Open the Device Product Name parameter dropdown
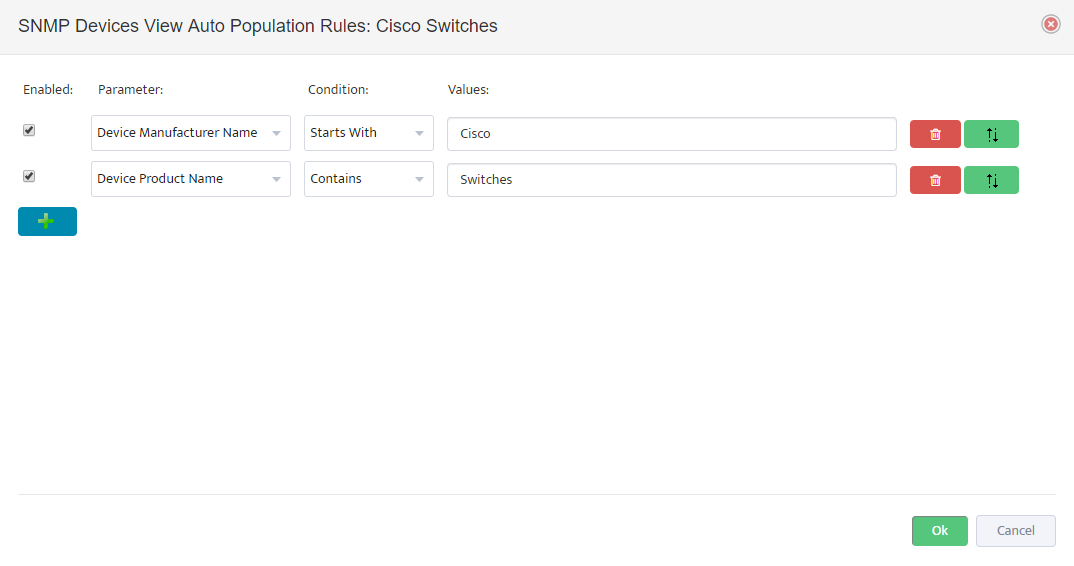 (190, 179)
